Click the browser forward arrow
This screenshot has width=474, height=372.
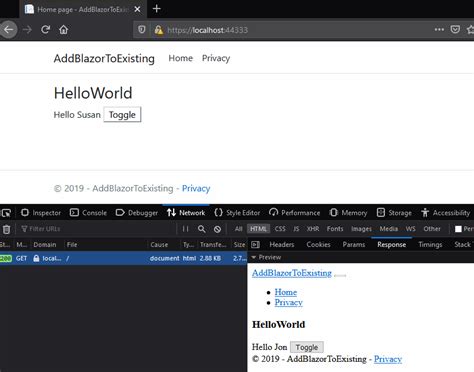[x=27, y=30]
